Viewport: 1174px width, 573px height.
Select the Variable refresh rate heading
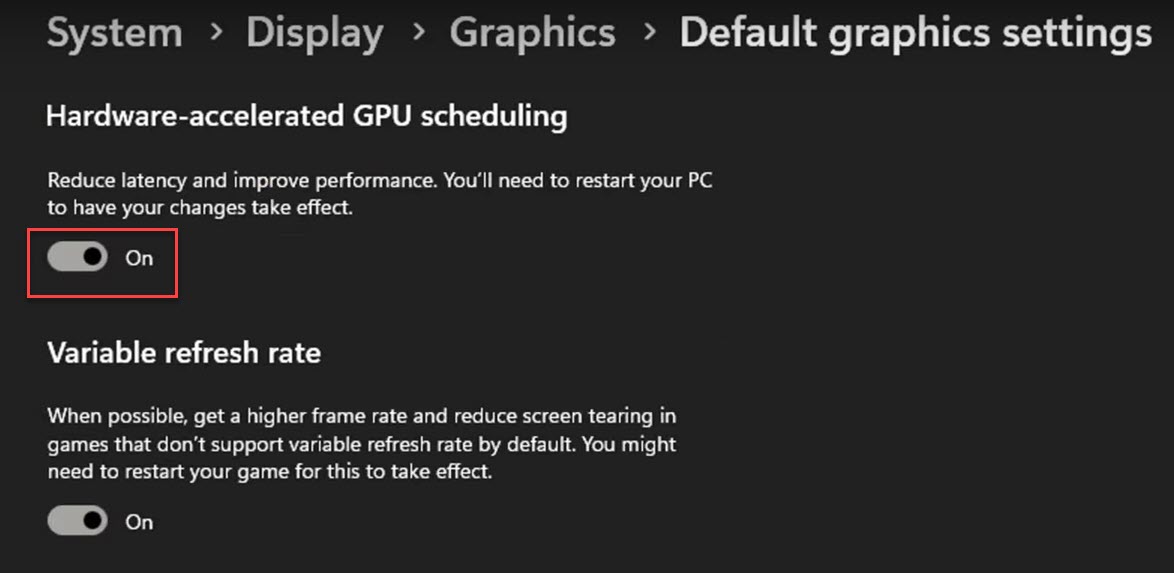tap(183, 352)
